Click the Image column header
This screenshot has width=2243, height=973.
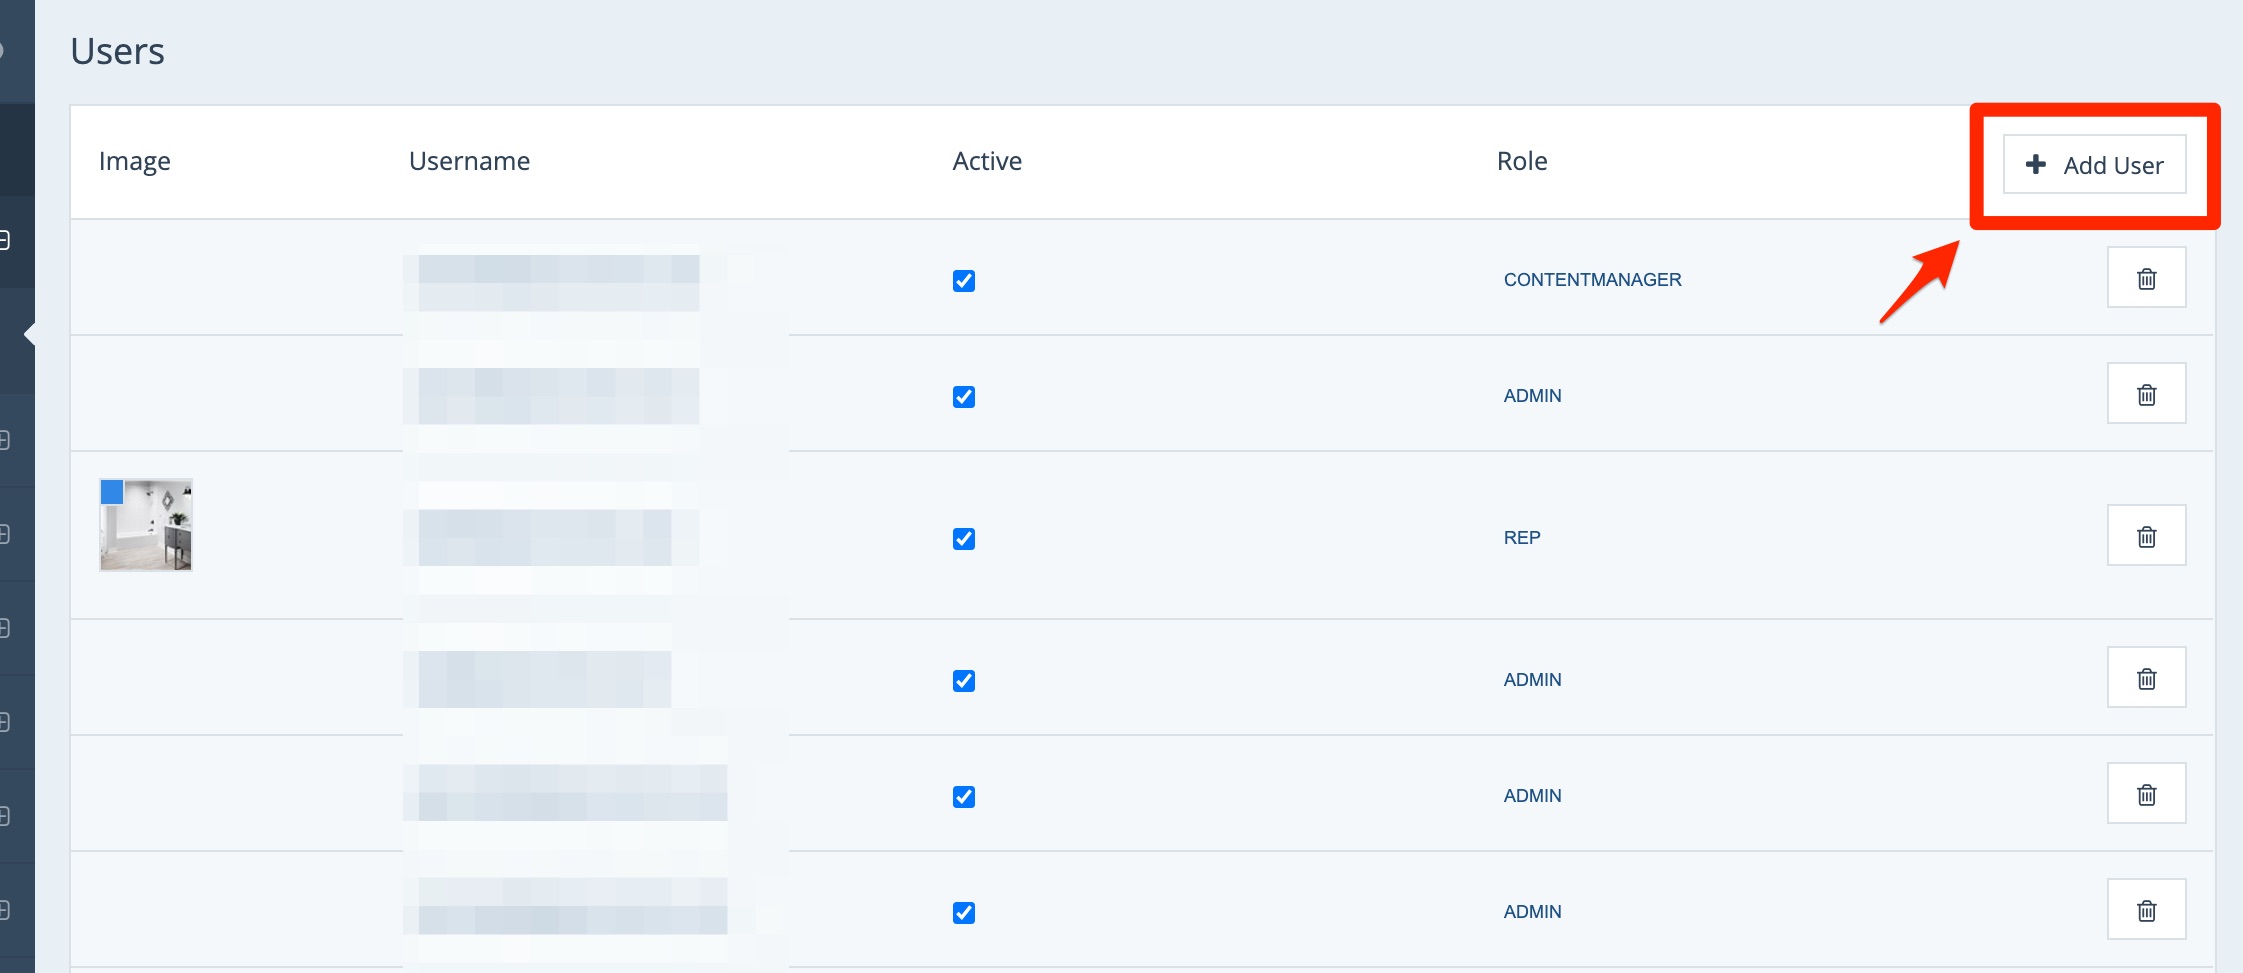[x=135, y=161]
